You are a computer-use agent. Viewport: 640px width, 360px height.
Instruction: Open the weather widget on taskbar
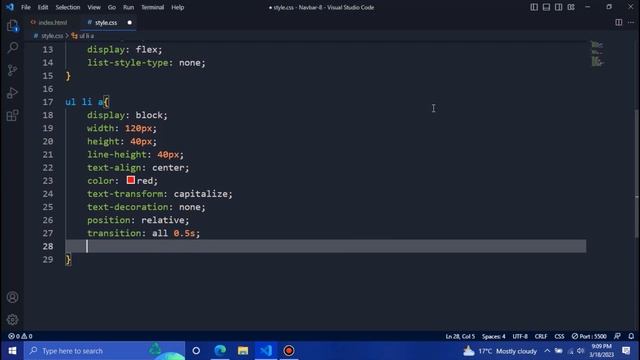click(500, 351)
